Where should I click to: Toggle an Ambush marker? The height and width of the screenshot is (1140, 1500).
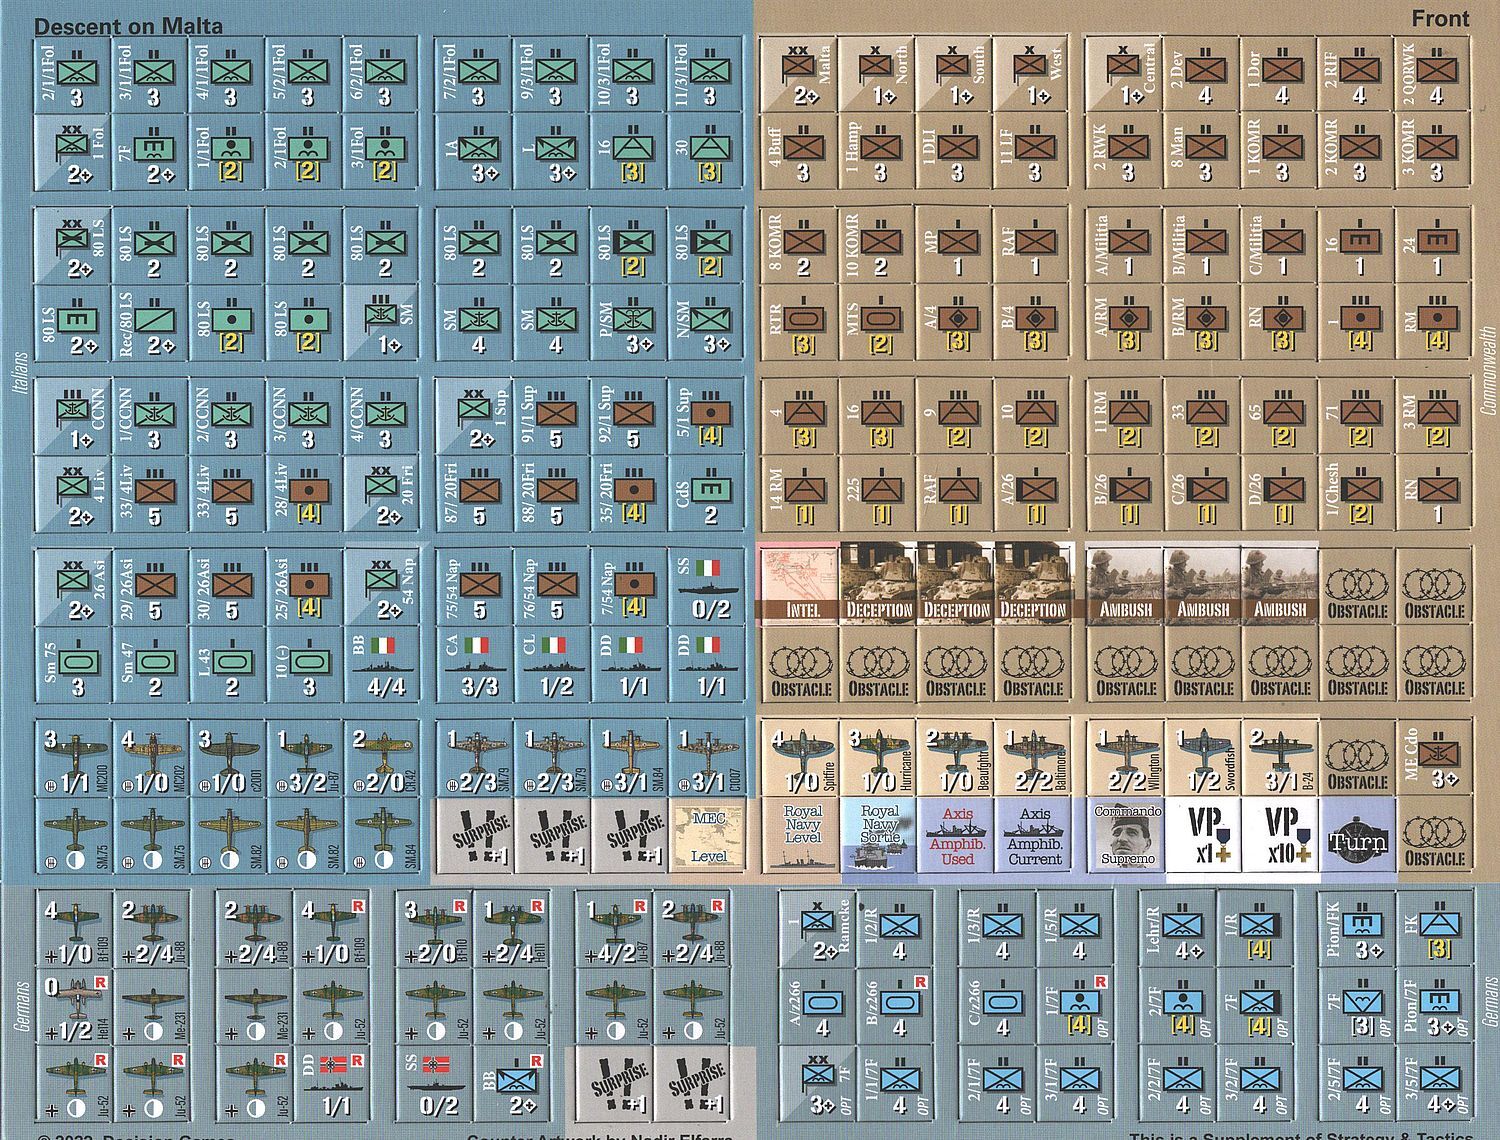(x=1125, y=585)
